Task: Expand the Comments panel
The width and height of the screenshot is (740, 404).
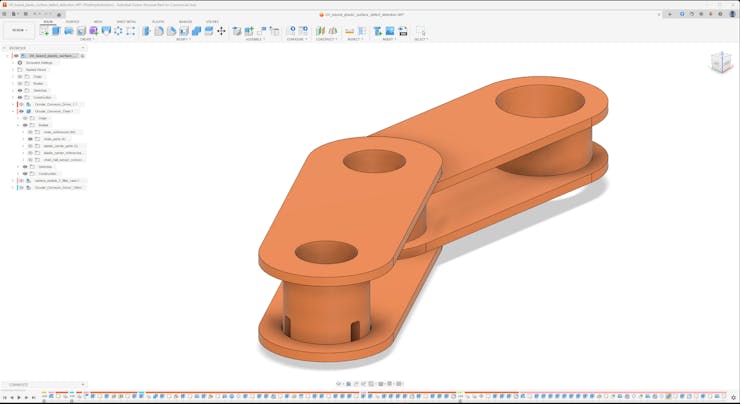Action: (x=82, y=385)
